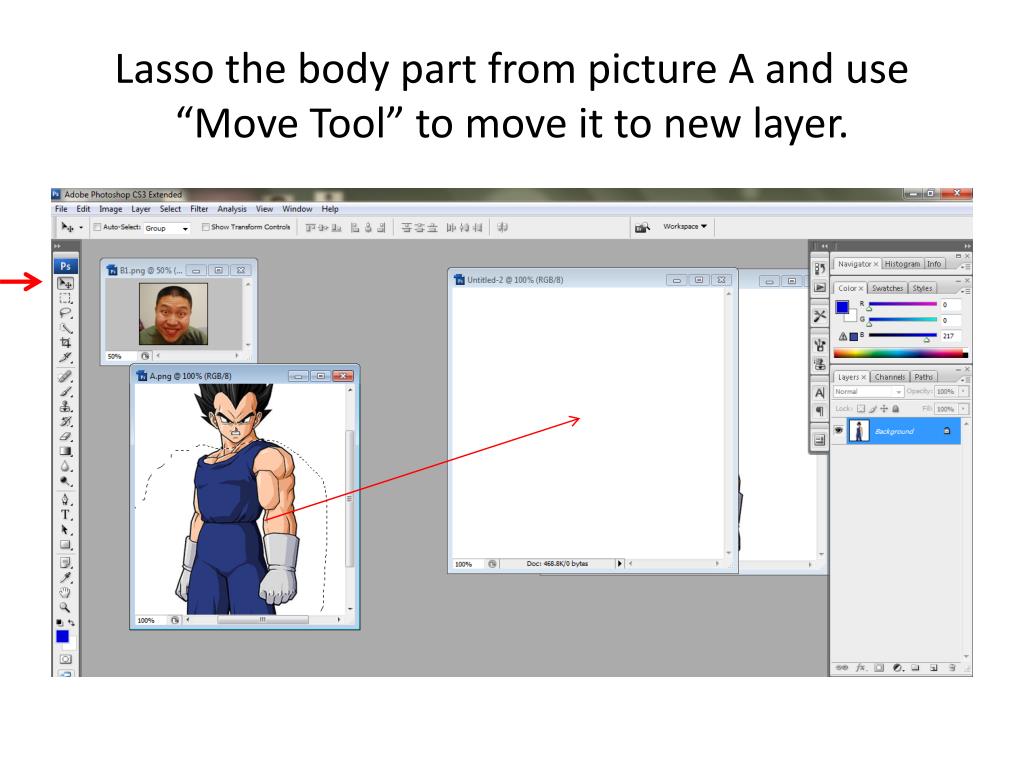
Task: Switch to the Swatches tab
Action: point(888,288)
